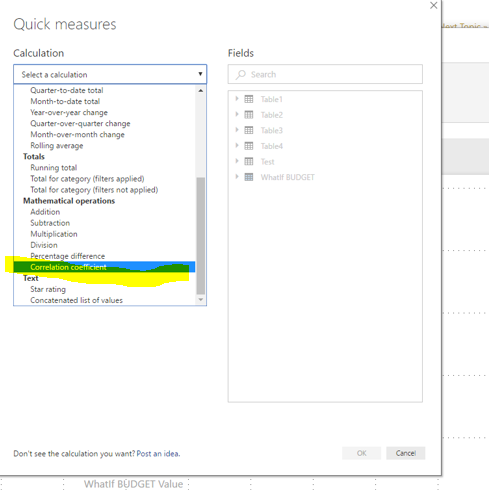The height and width of the screenshot is (490, 489).
Task: Select Table2 label in Fields
Action: click(x=272, y=115)
